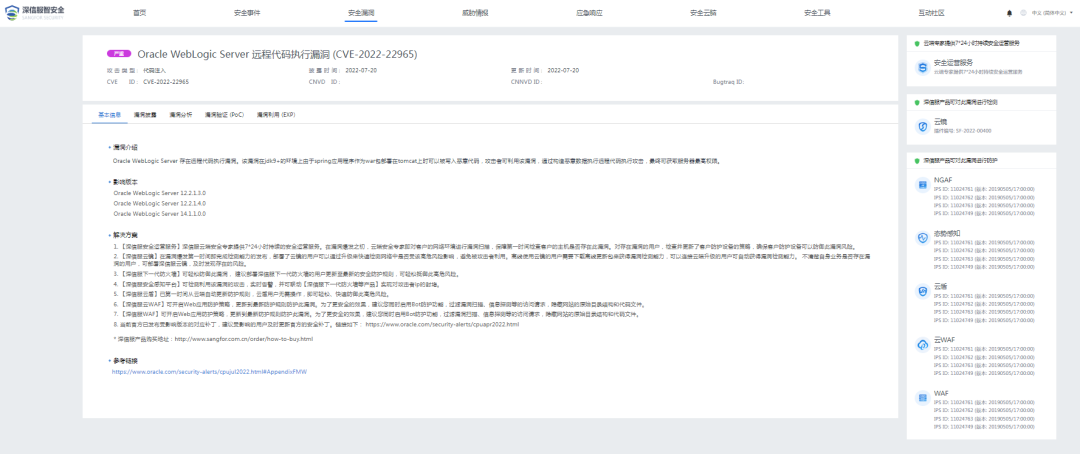
Task: Click the CNNVD ID field label
Action: coord(526,81)
